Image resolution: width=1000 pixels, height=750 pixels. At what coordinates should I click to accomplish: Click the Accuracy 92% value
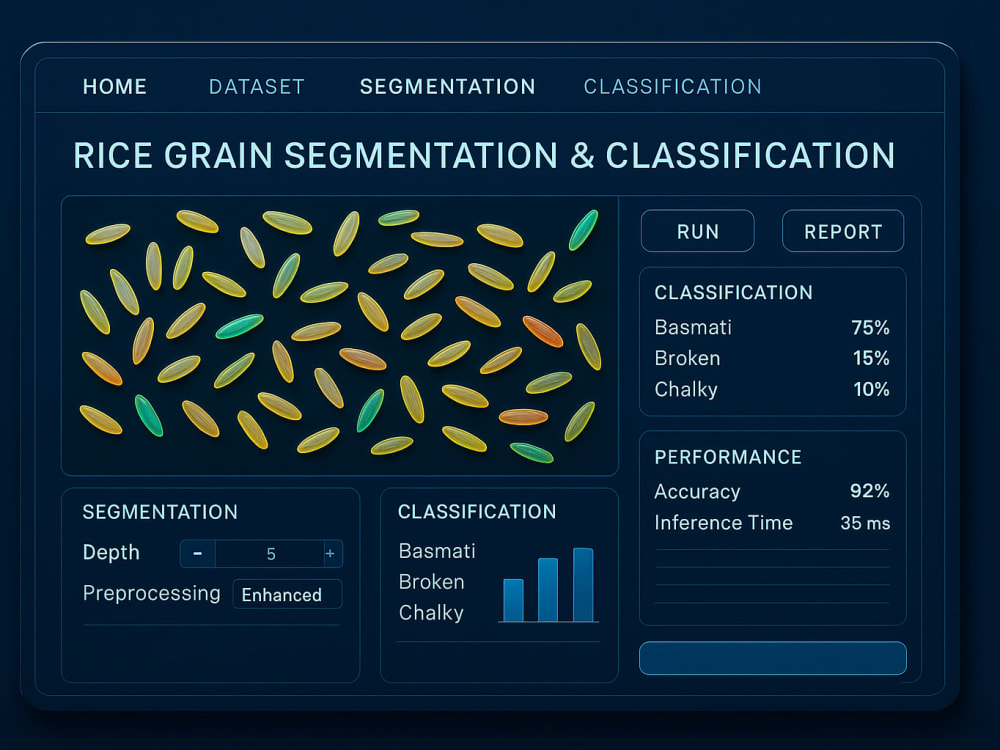(870, 491)
